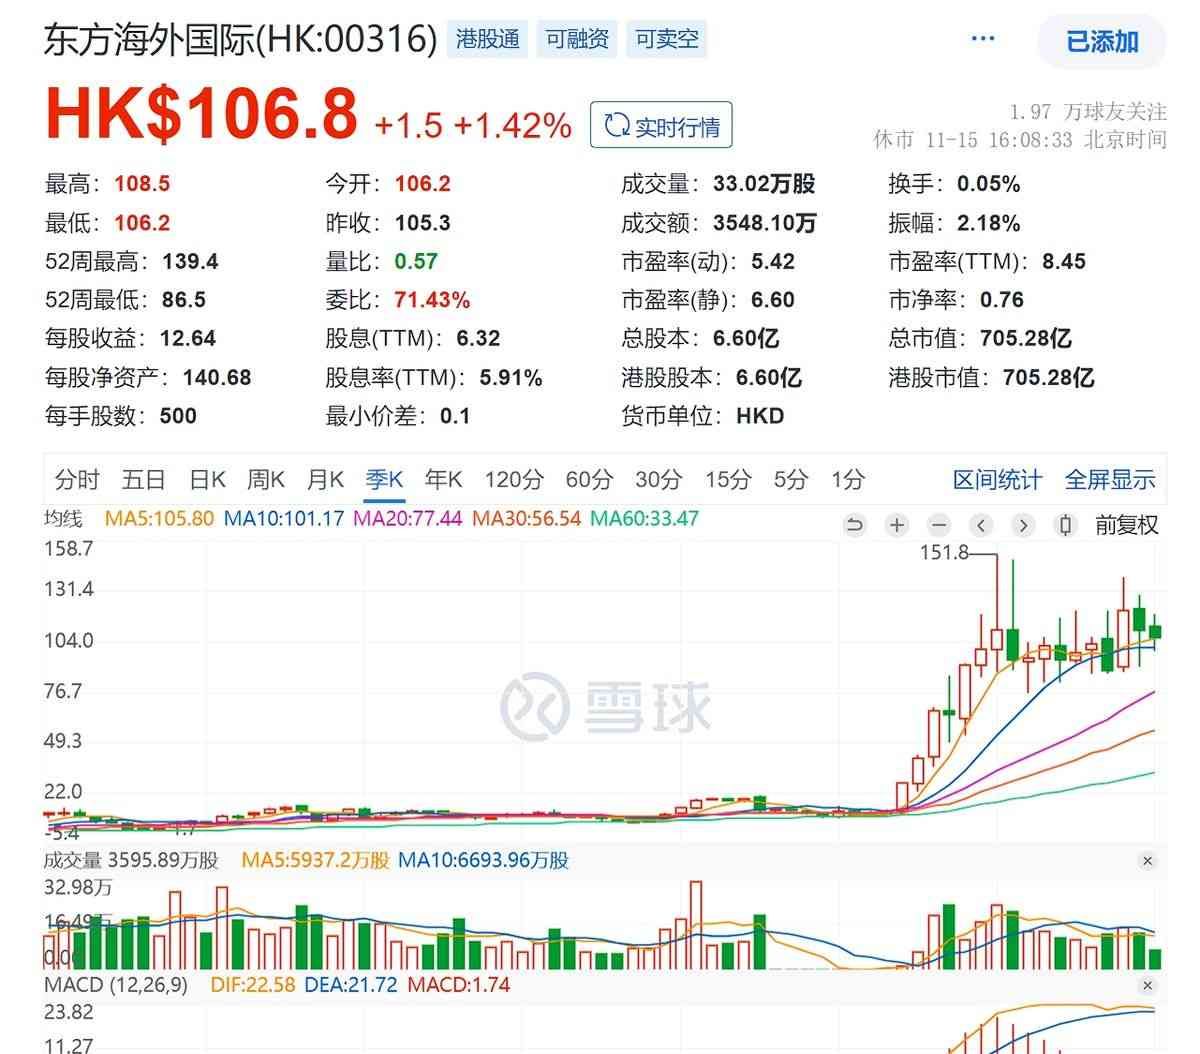Open 区间统计 range statistics
The height and width of the screenshot is (1054, 1200).
click(x=997, y=480)
